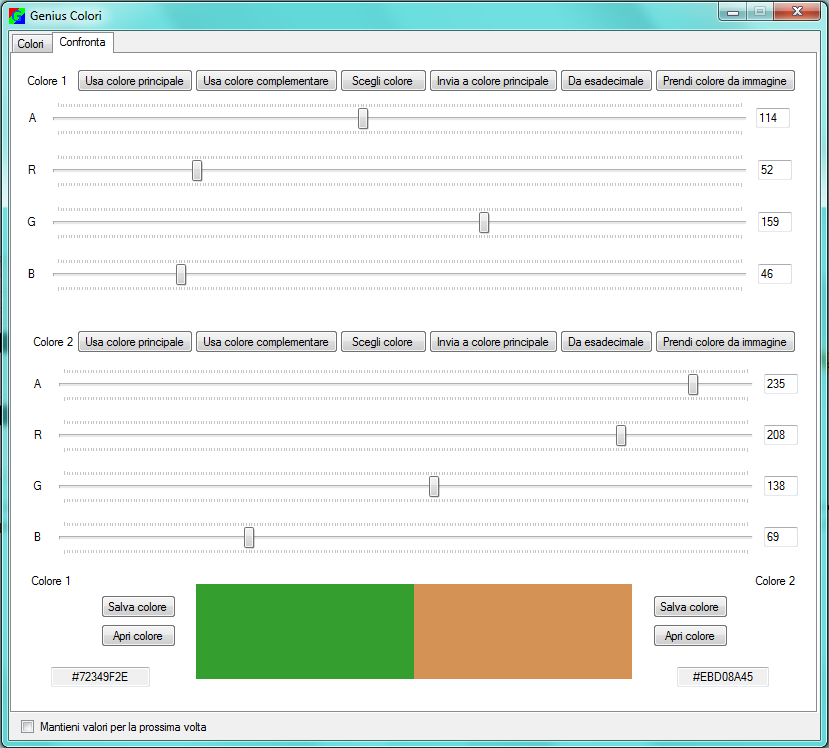Screen dimensions: 829x748
Task: Click the Colore 1 alpha slider thumb
Action: pos(363,118)
